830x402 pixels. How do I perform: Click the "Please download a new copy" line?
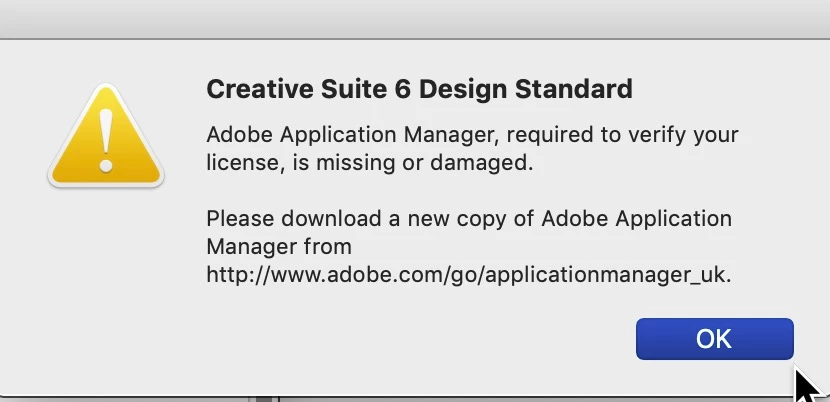pos(469,218)
